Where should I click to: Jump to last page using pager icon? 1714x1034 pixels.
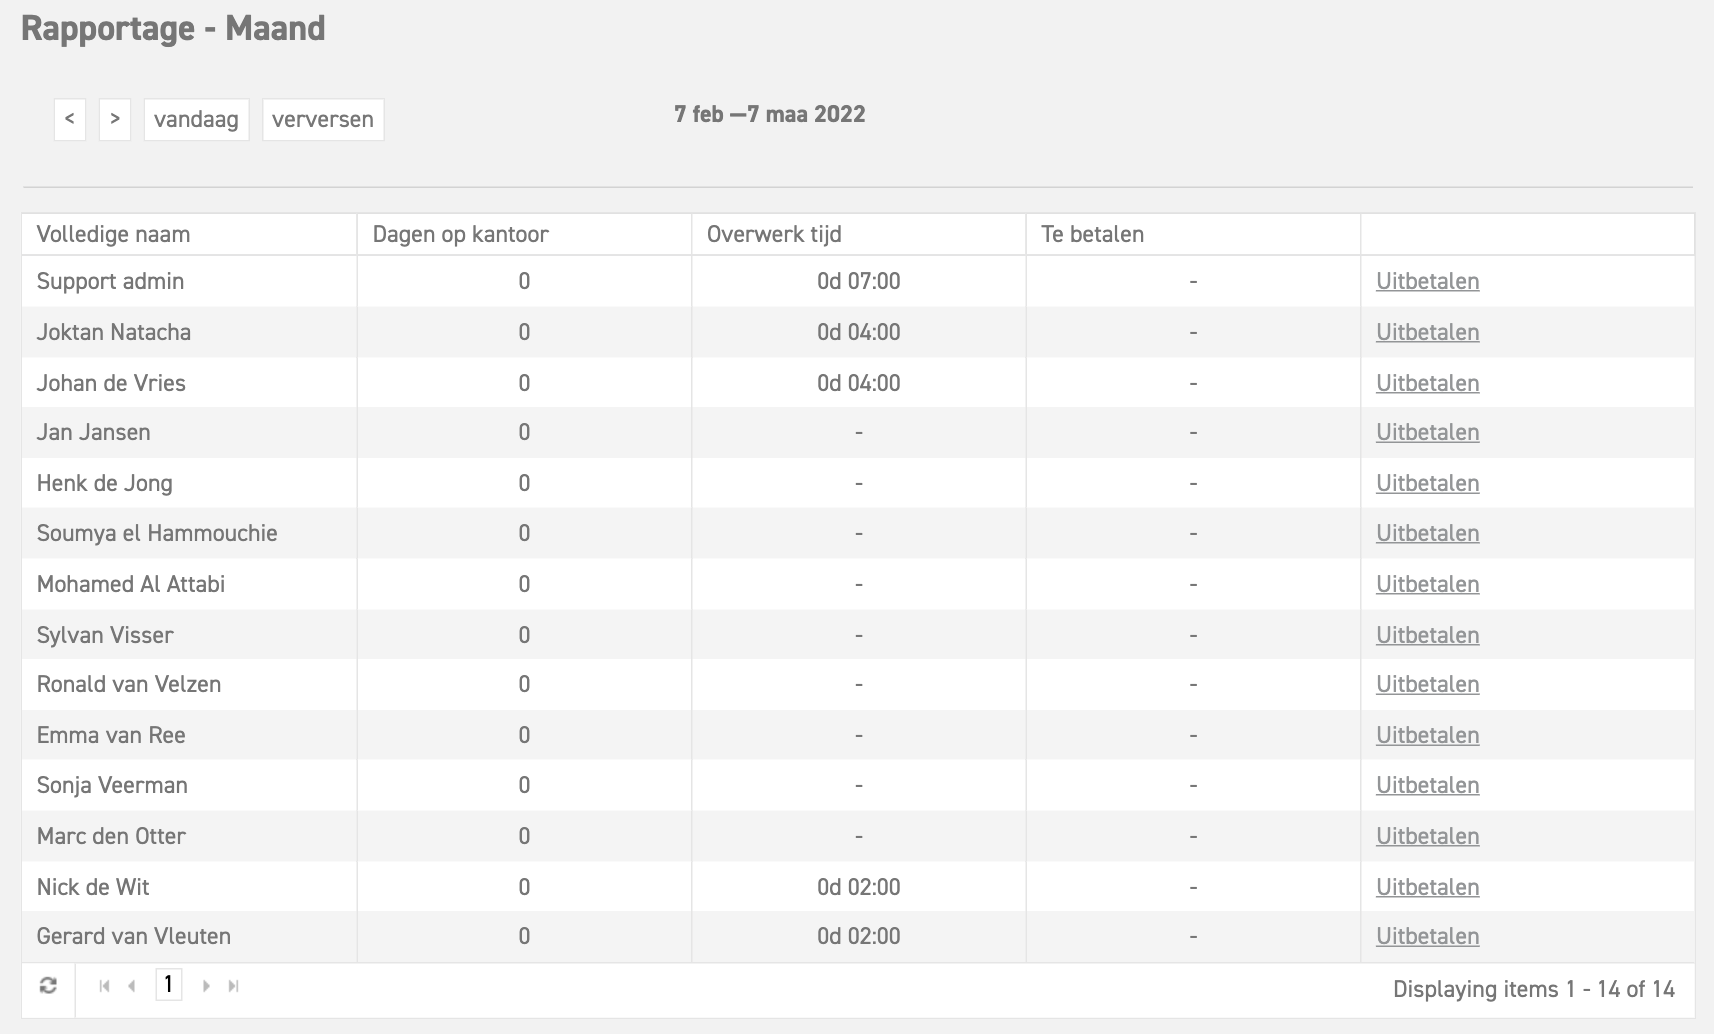coord(233,986)
